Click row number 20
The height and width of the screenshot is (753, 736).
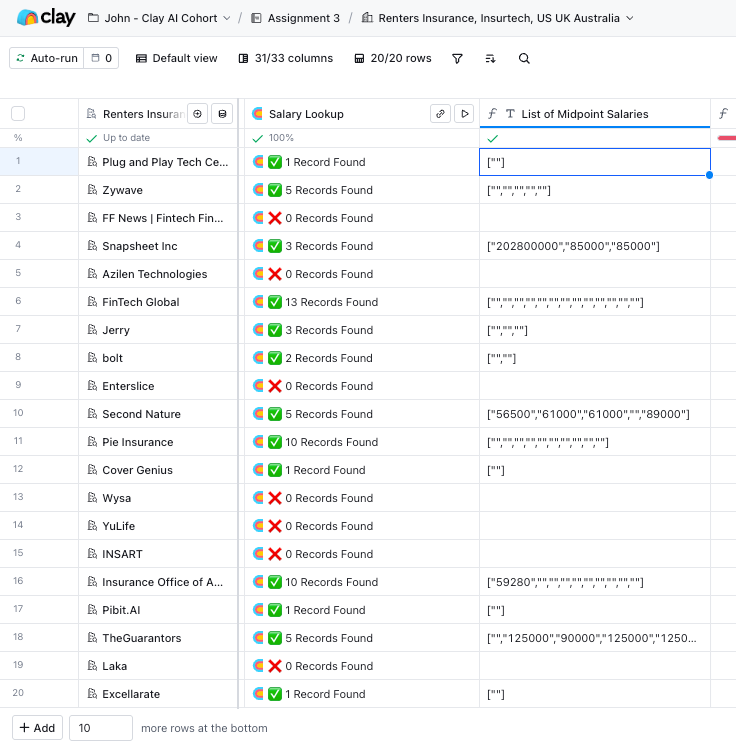coord(18,693)
